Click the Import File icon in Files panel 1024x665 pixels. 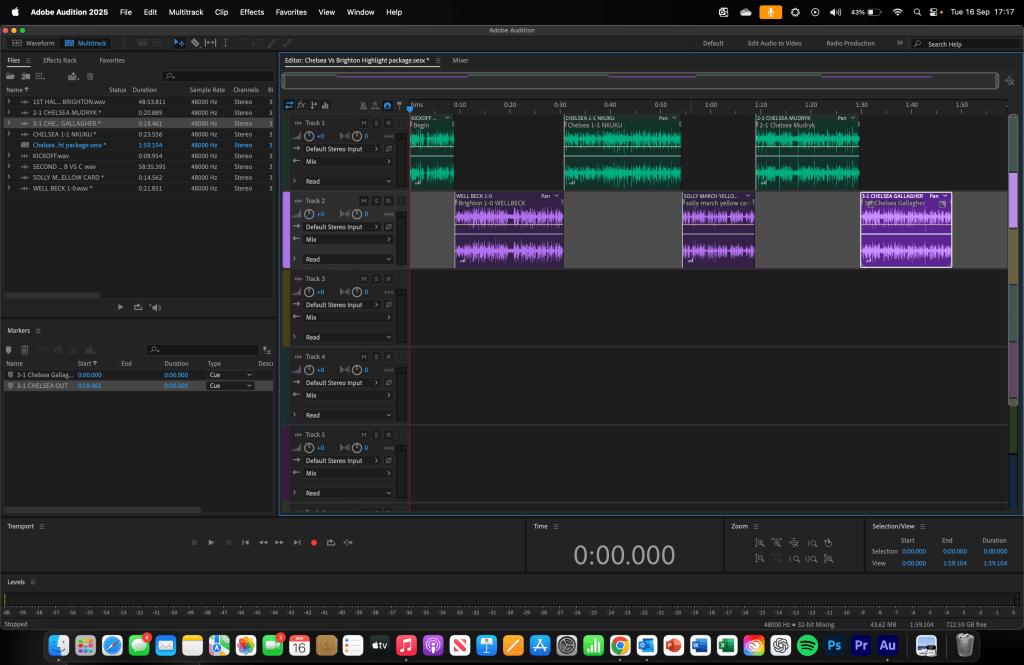(27, 76)
